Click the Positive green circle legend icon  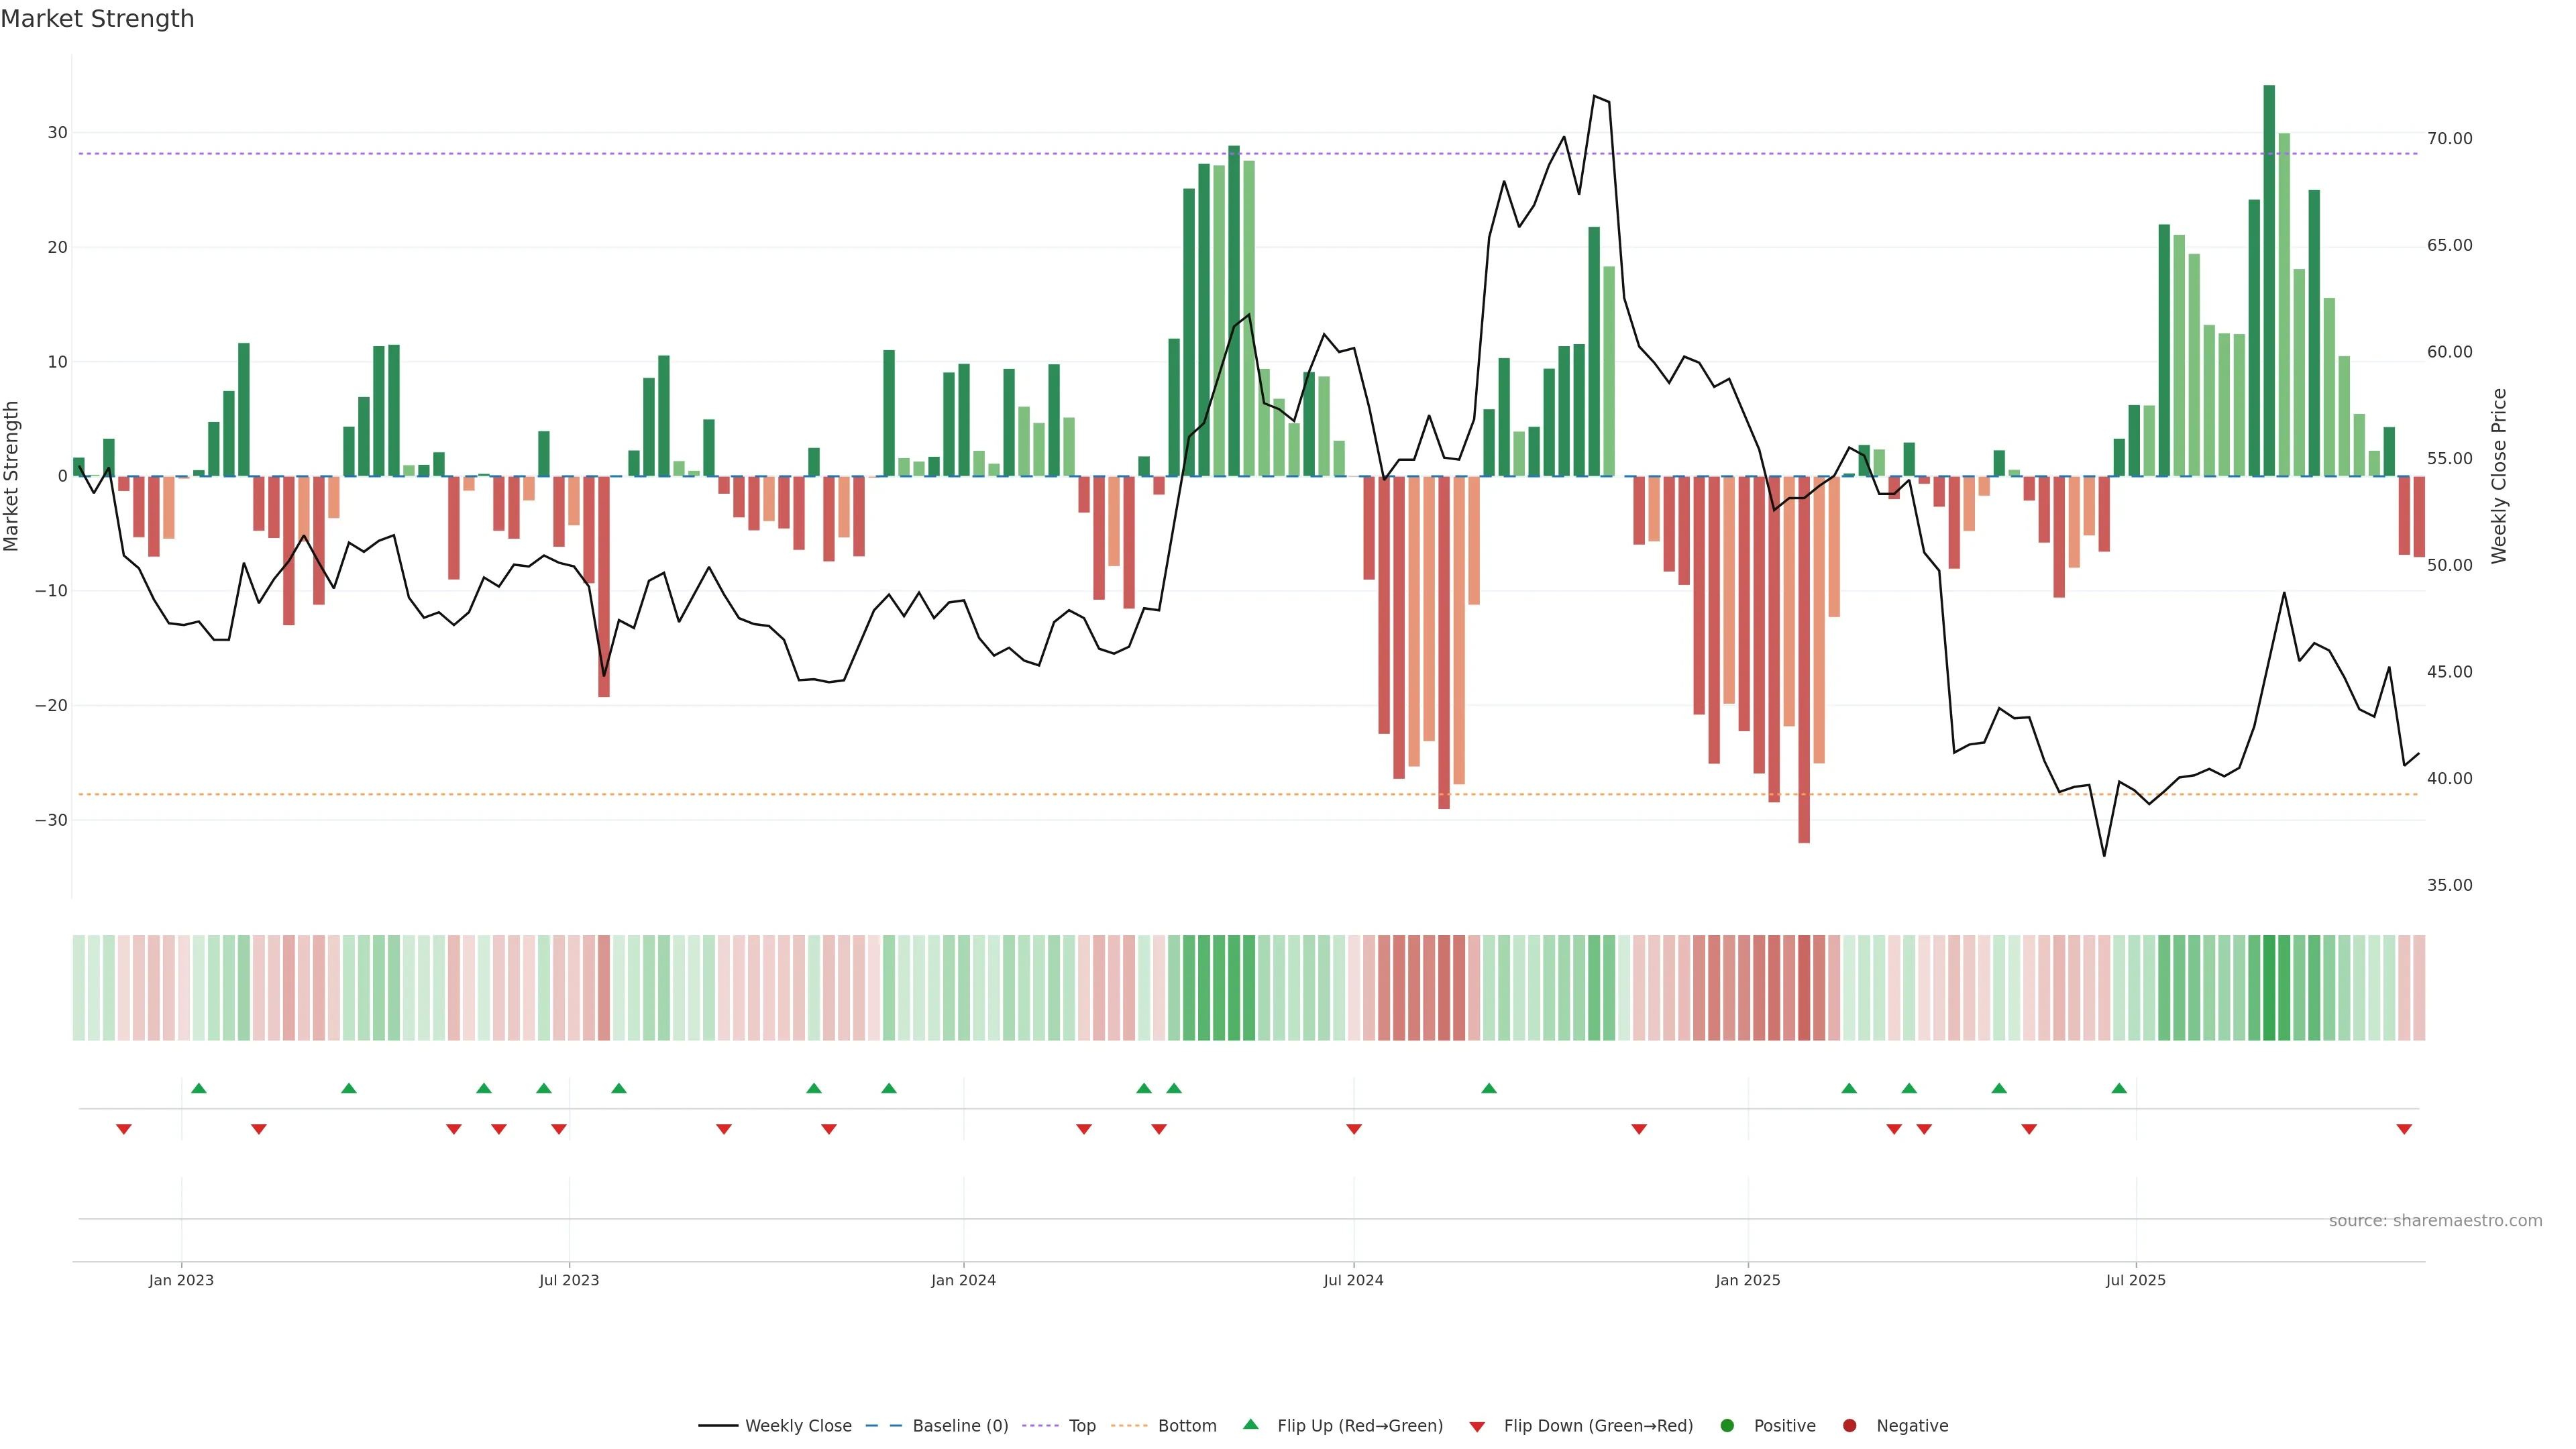(x=1727, y=1426)
